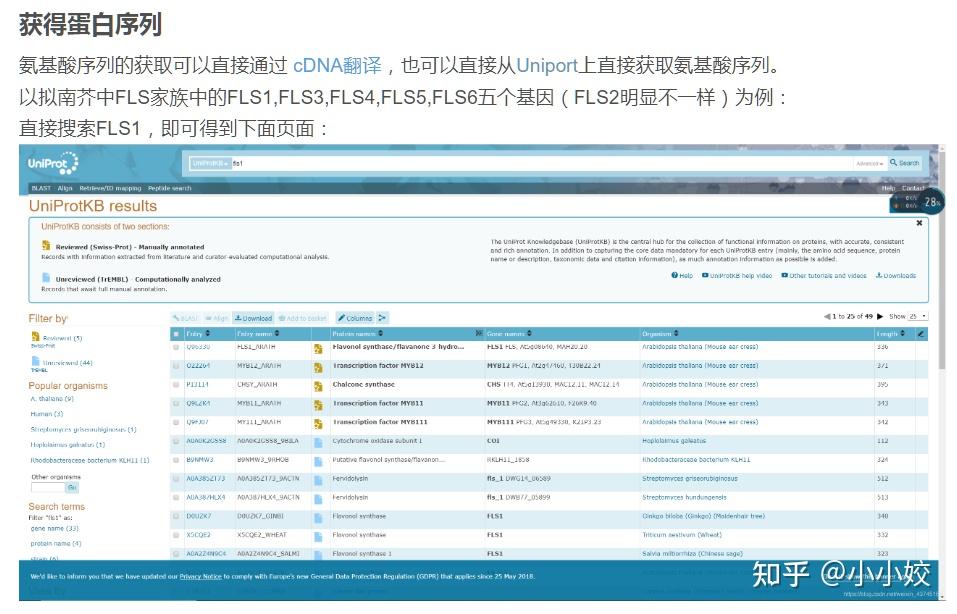The width and height of the screenshot is (957, 614).
Task: Click the unreviewed icon in Cytochrome oxidase row
Action: coord(318,442)
